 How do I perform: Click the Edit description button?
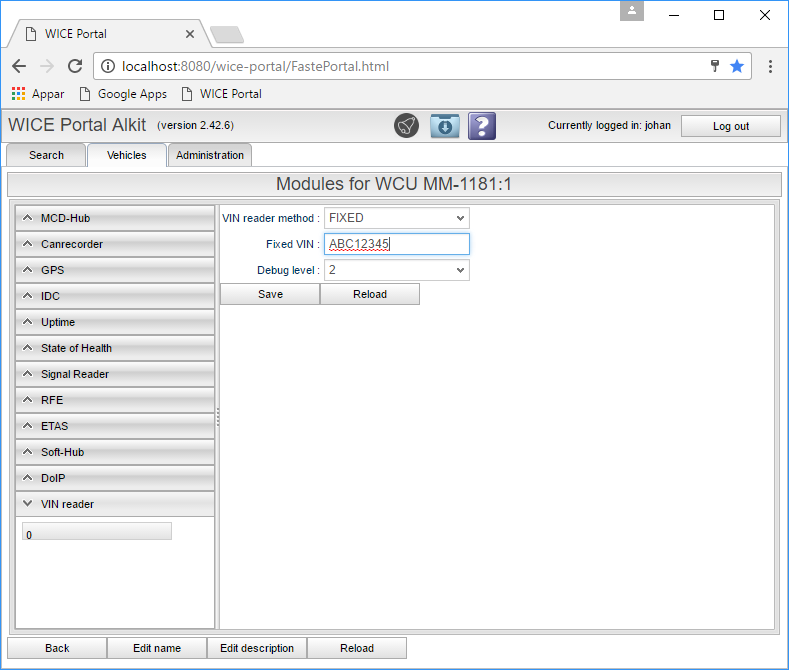tap(257, 648)
